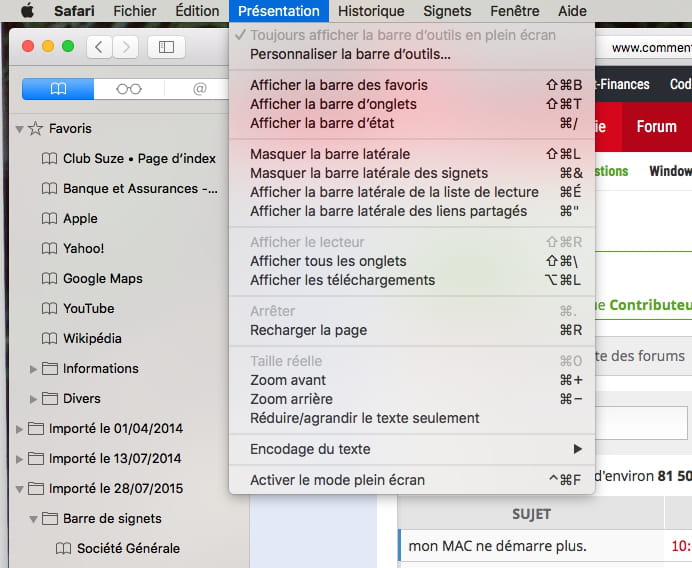Click the YouTube bookmark book icon

tap(49, 308)
